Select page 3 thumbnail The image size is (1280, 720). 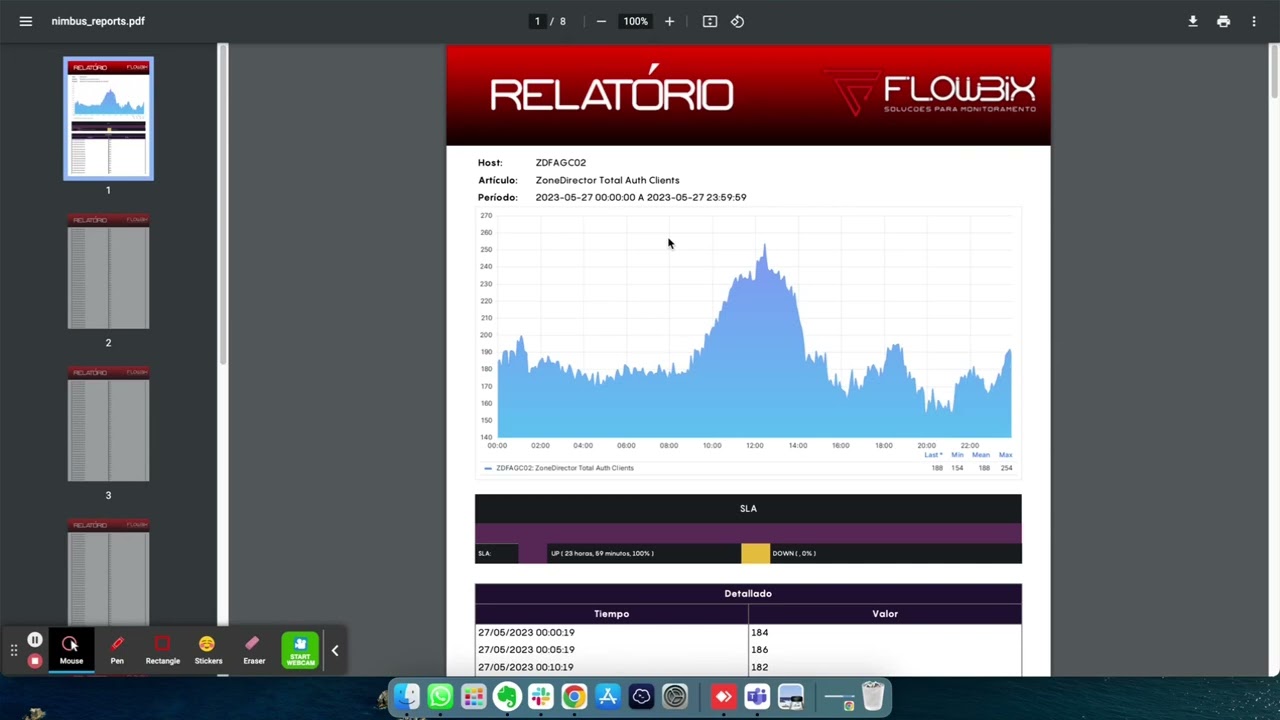(108, 424)
